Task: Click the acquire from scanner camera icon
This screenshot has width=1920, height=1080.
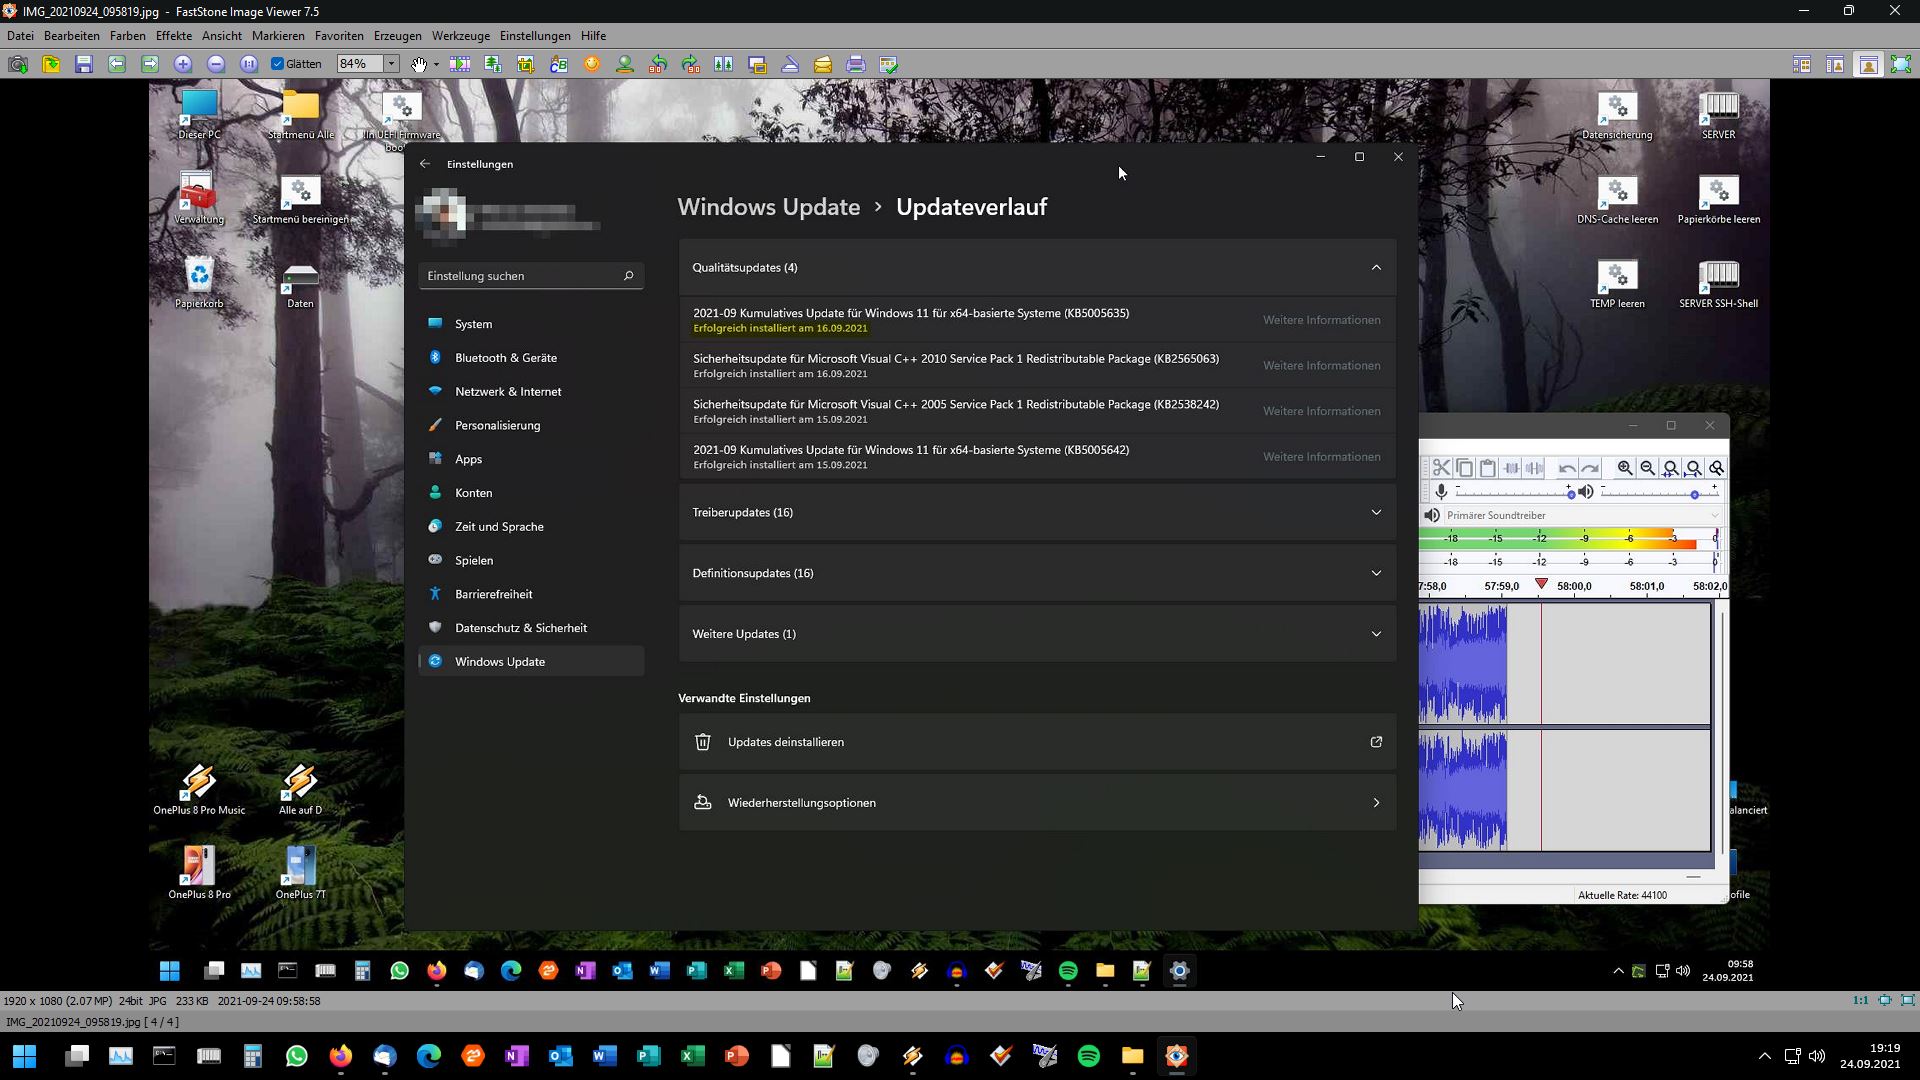Action: pos(18,64)
